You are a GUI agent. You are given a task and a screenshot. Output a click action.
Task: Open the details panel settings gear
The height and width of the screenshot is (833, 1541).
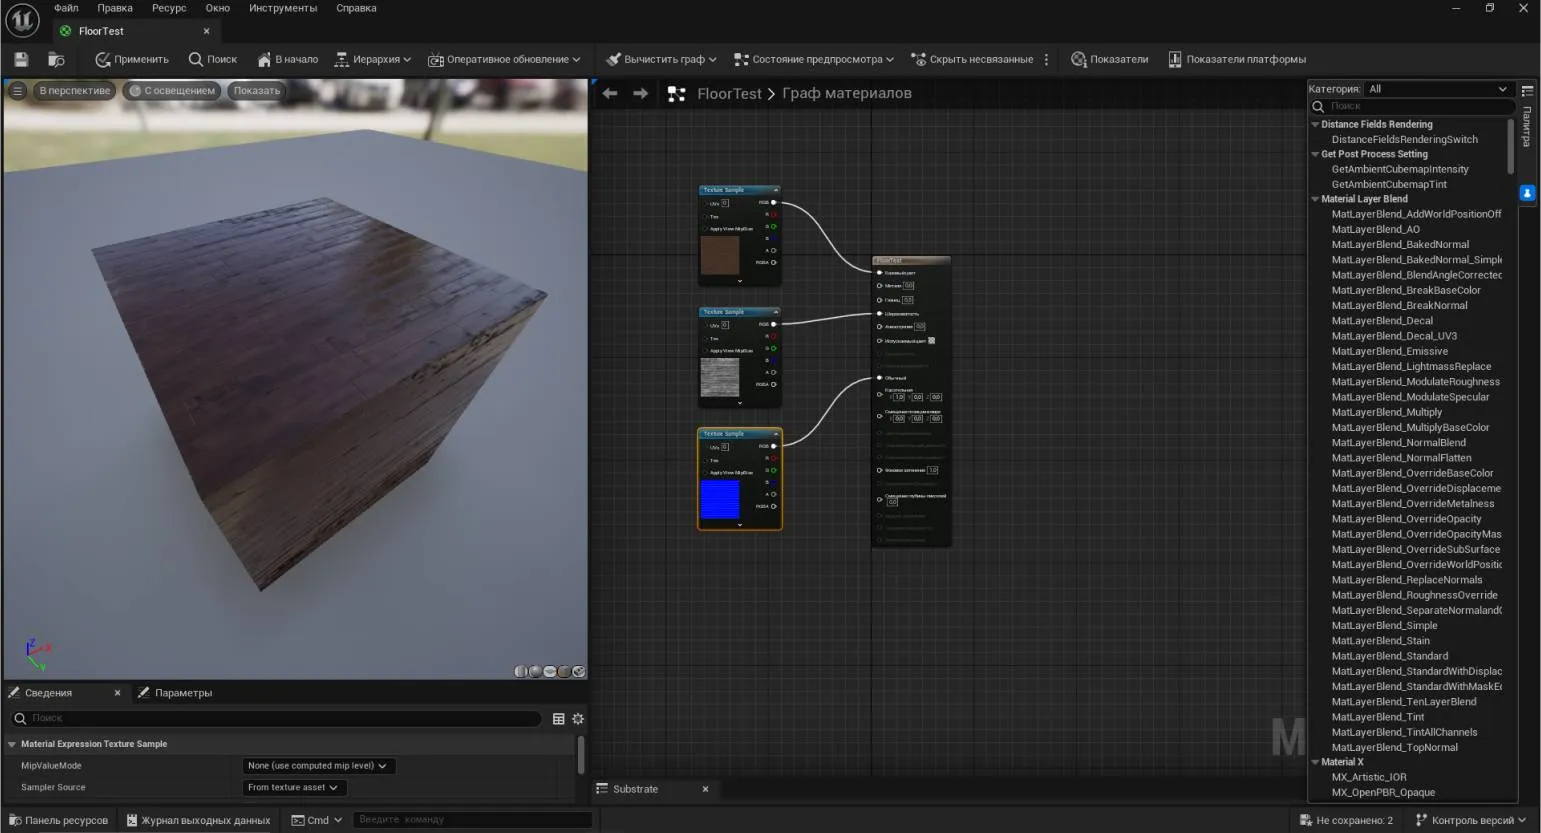[578, 719]
